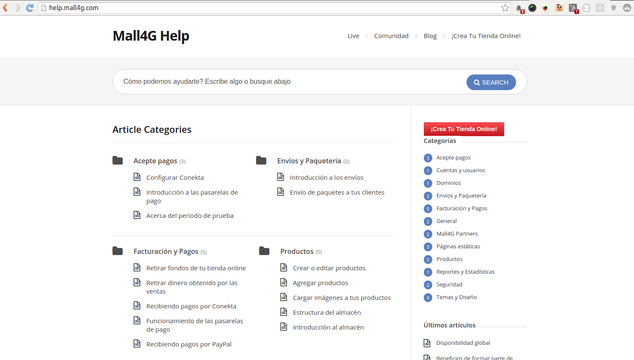Open Retirar fondos de tu tienda online
Viewport: 634px width, 360px height.
pyautogui.click(x=196, y=268)
